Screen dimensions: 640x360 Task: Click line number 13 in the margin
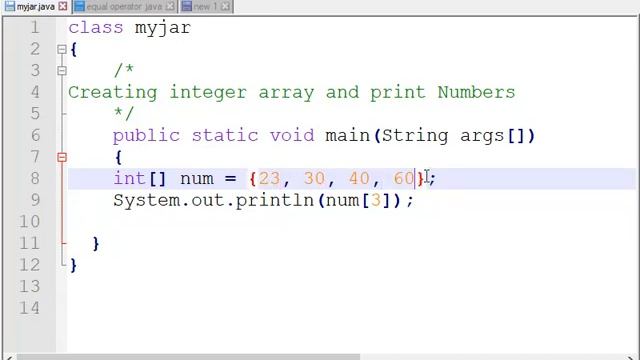29,287
